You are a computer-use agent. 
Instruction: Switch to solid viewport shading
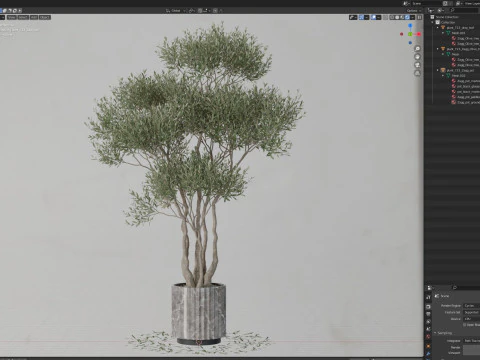pos(397,17)
